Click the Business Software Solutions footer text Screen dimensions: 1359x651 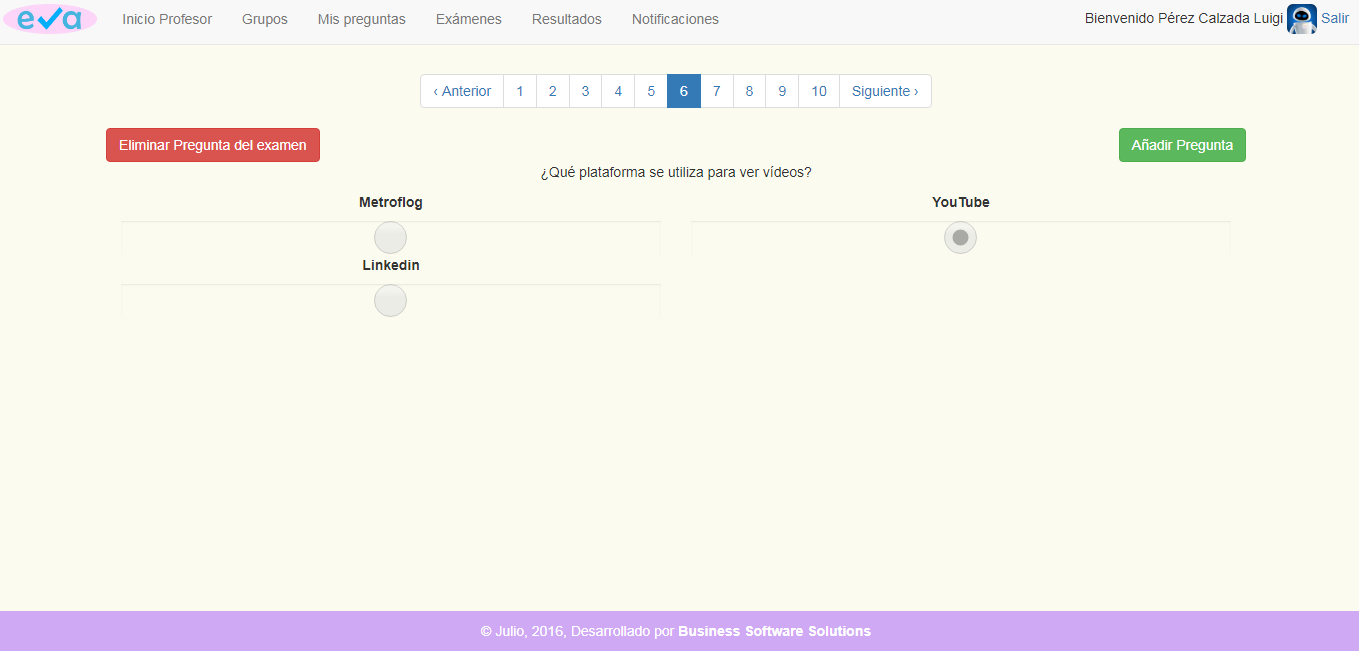(x=774, y=631)
